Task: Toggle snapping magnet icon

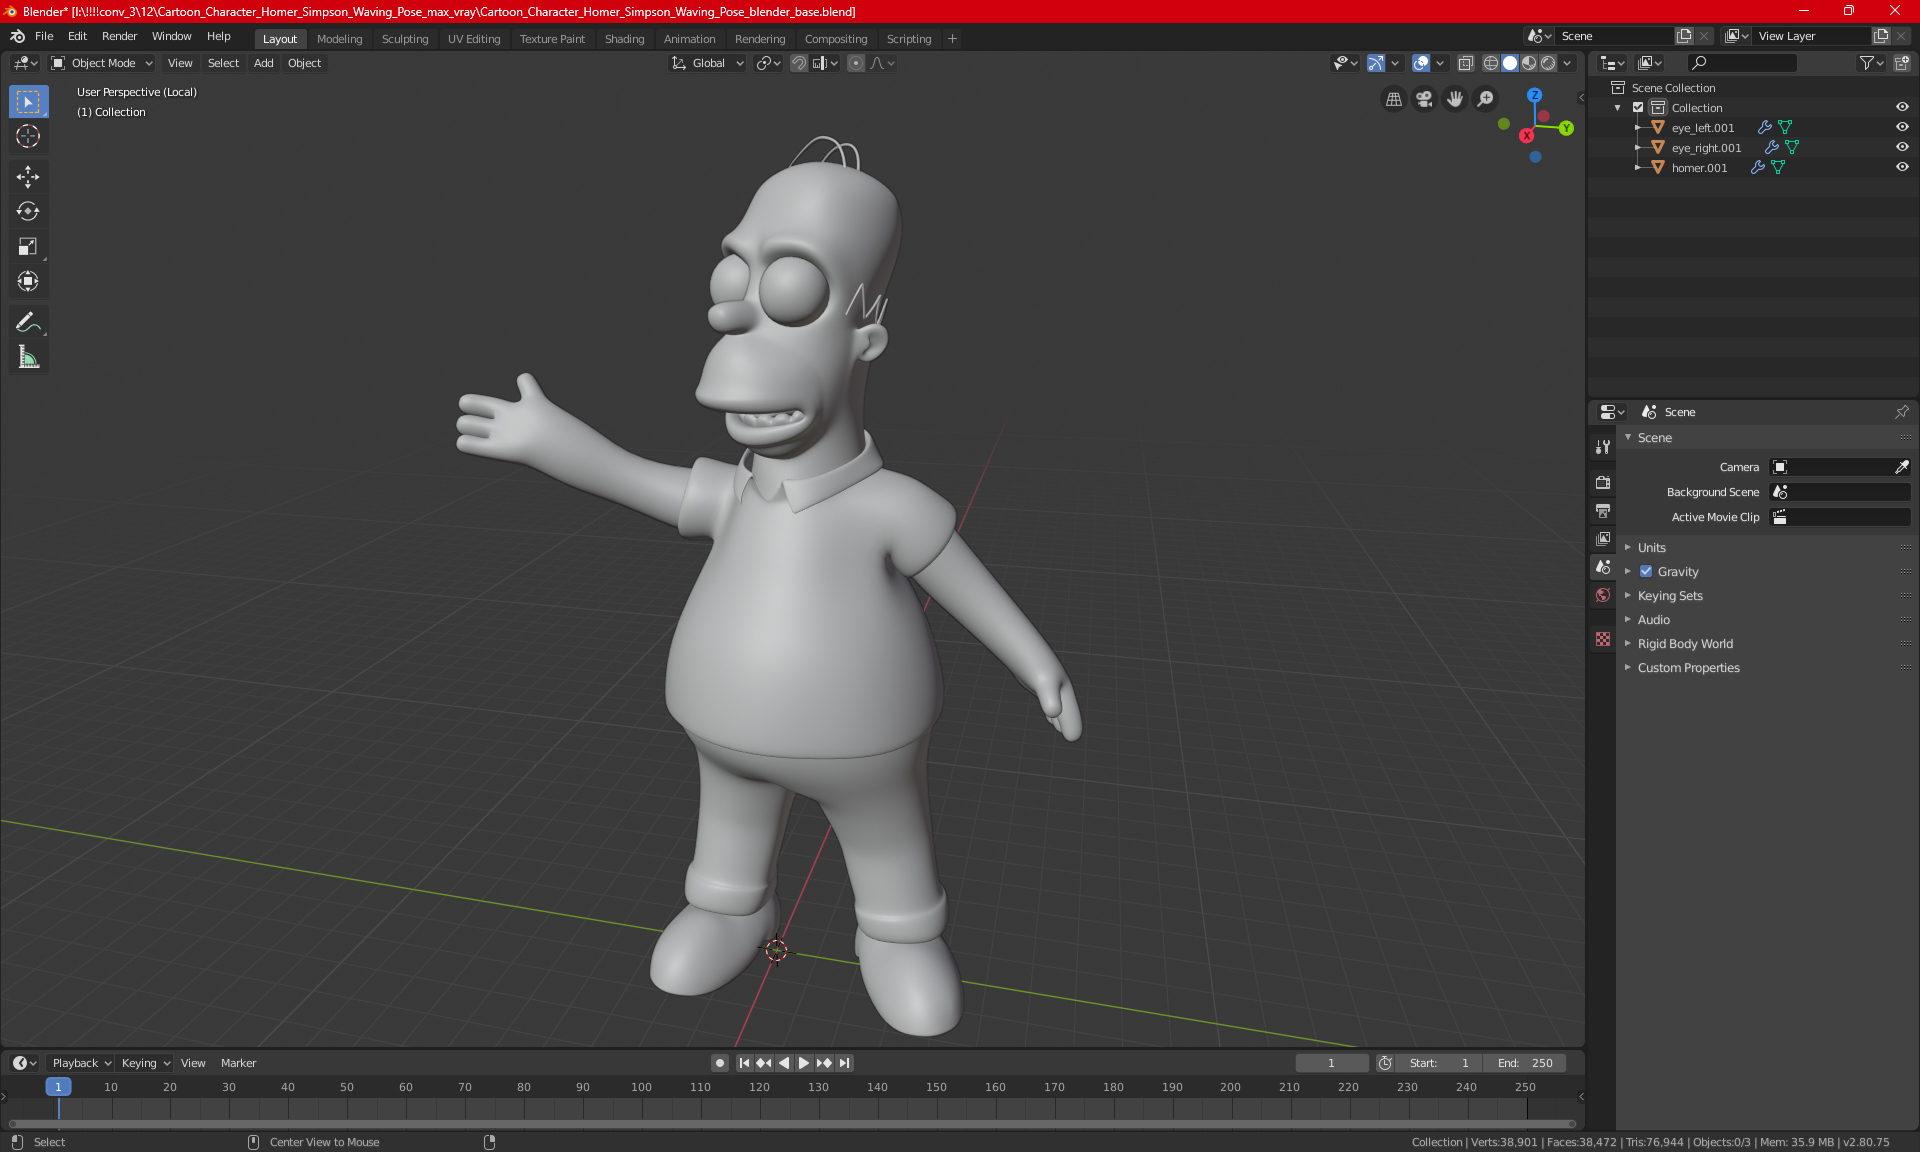Action: (x=799, y=63)
